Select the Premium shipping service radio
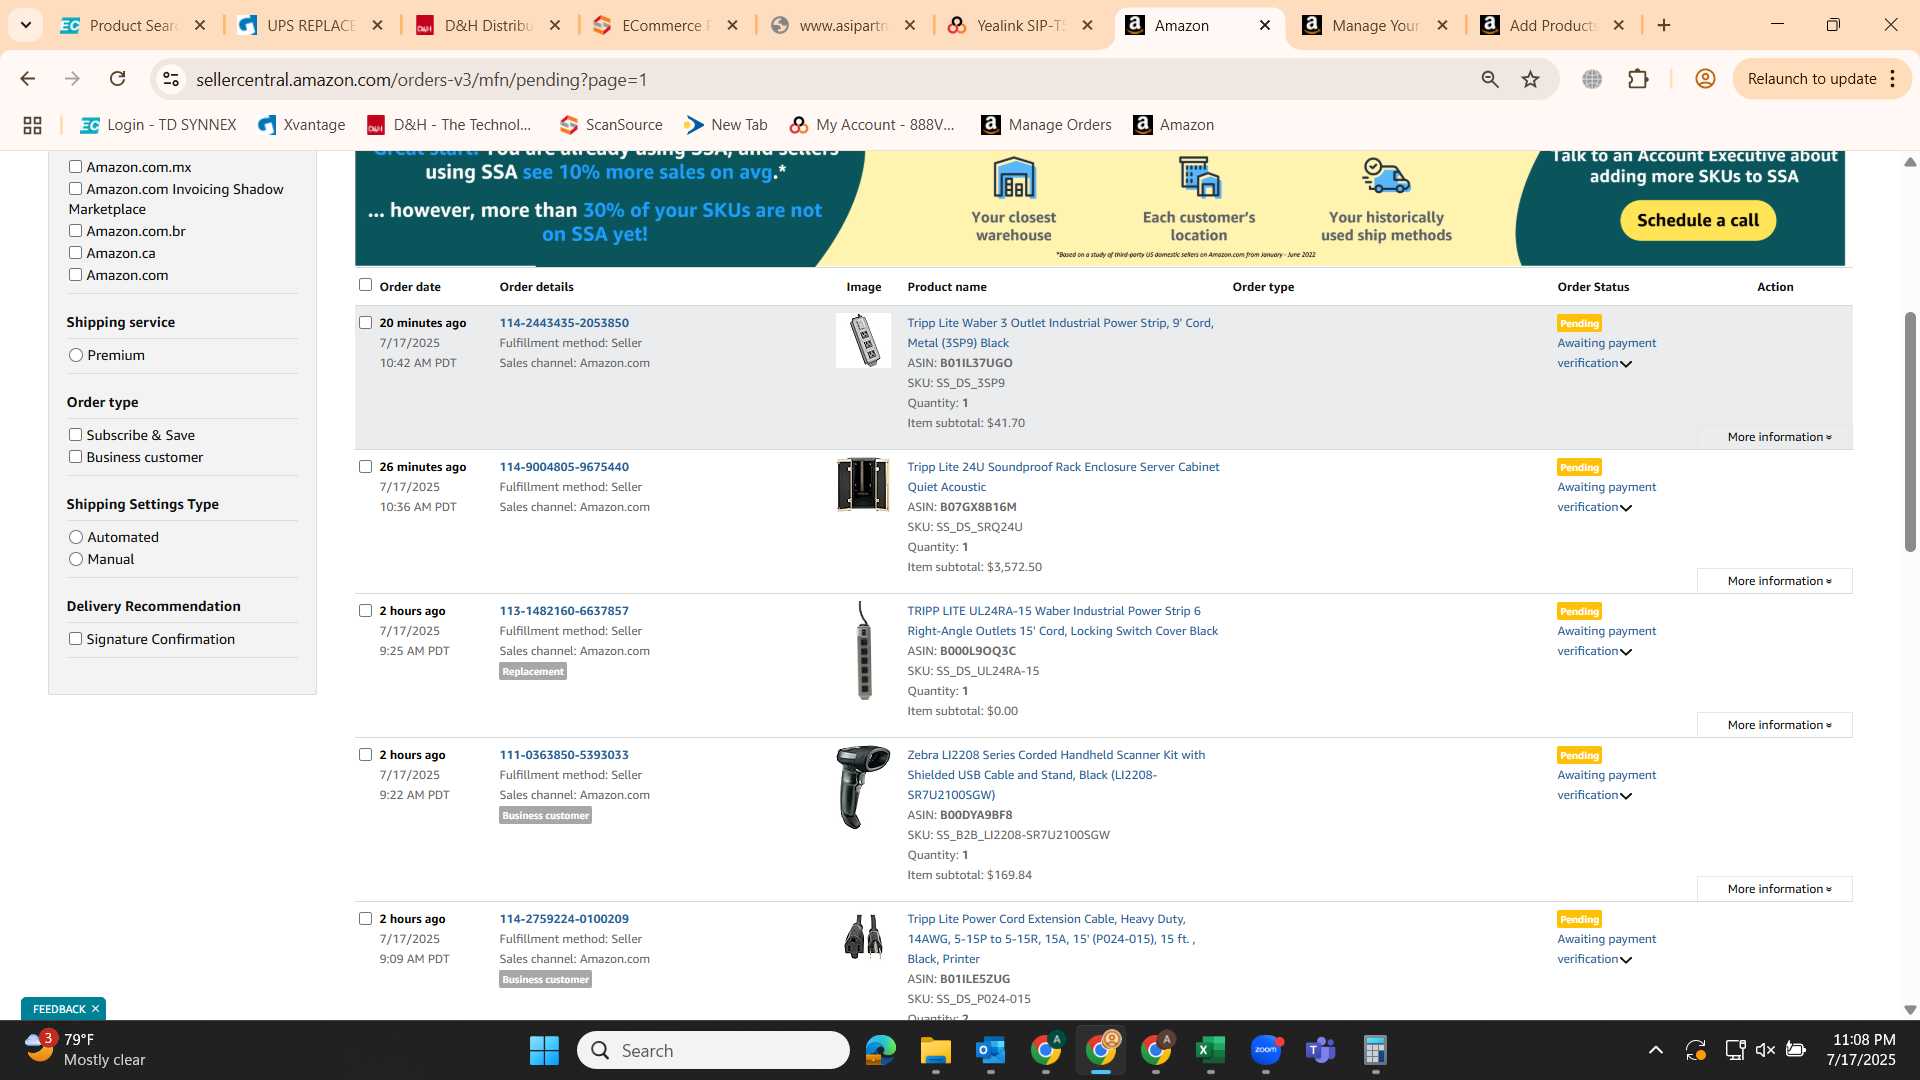This screenshot has height=1080, width=1920. click(x=76, y=355)
